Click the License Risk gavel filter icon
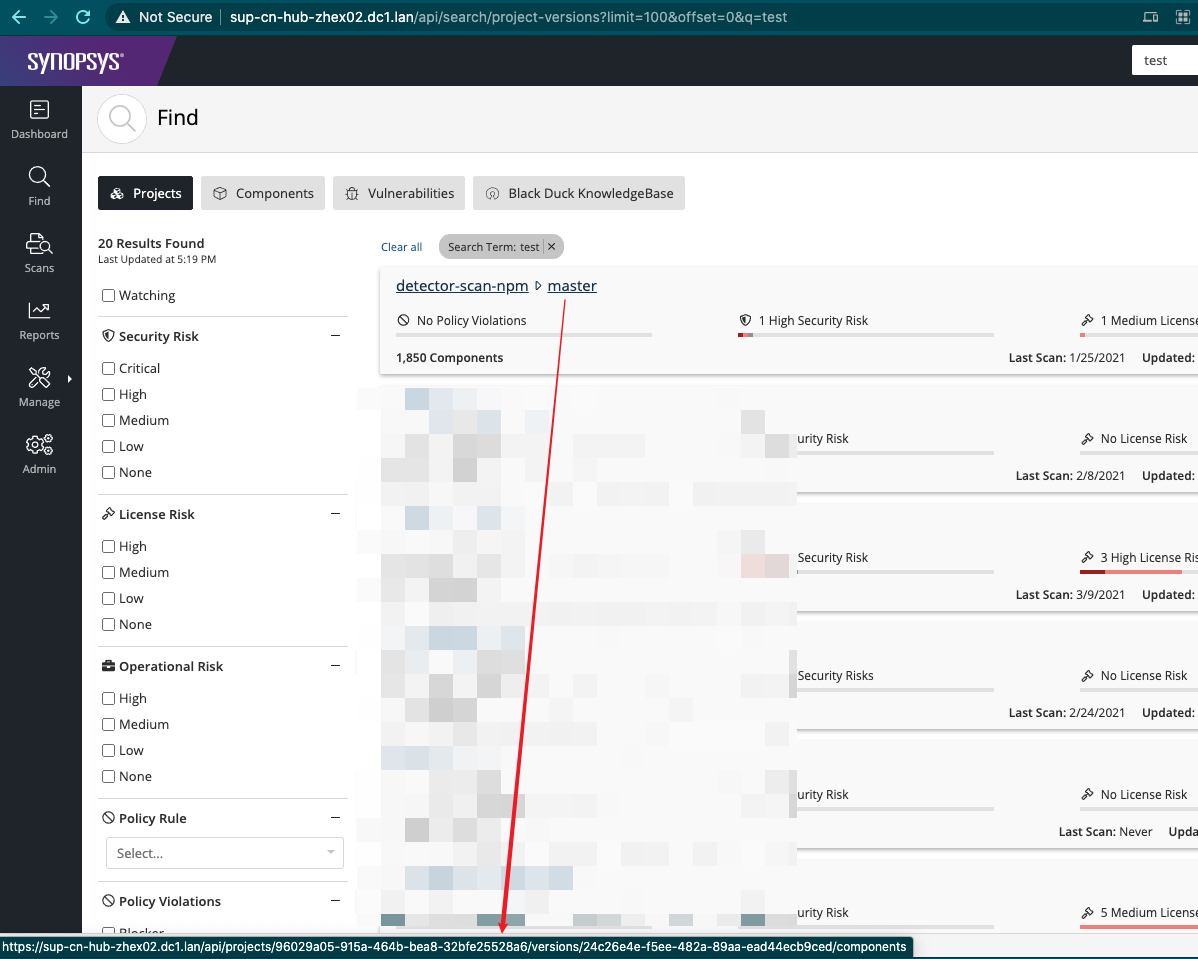 click(108, 514)
